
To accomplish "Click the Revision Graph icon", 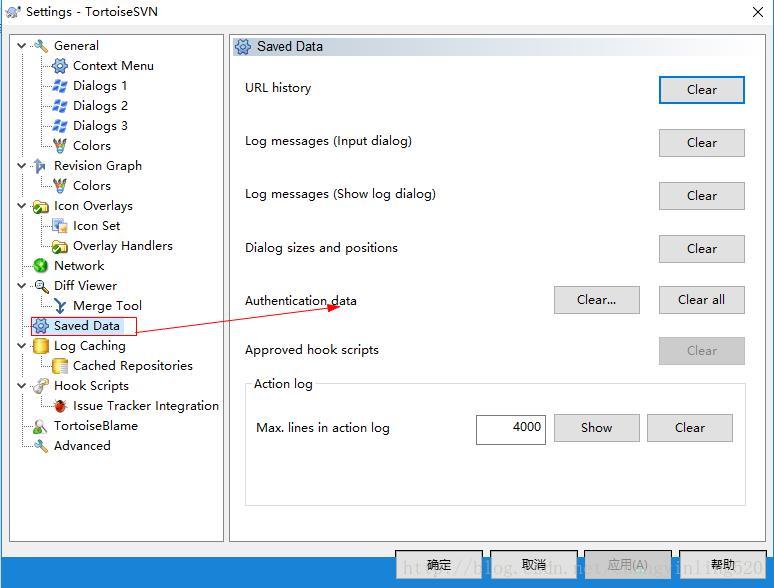I will pos(40,166).
